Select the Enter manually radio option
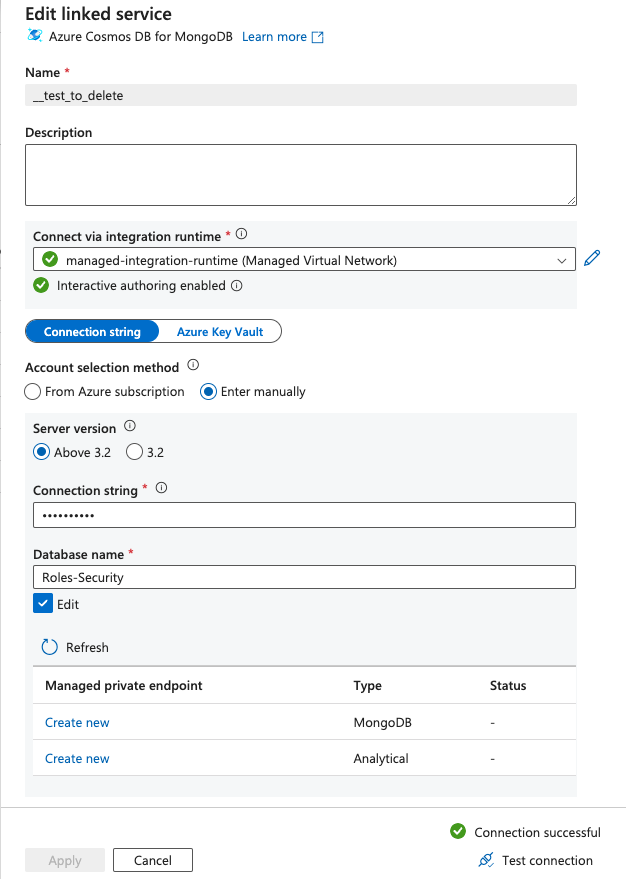The width and height of the screenshot is (626, 879). pyautogui.click(x=209, y=392)
